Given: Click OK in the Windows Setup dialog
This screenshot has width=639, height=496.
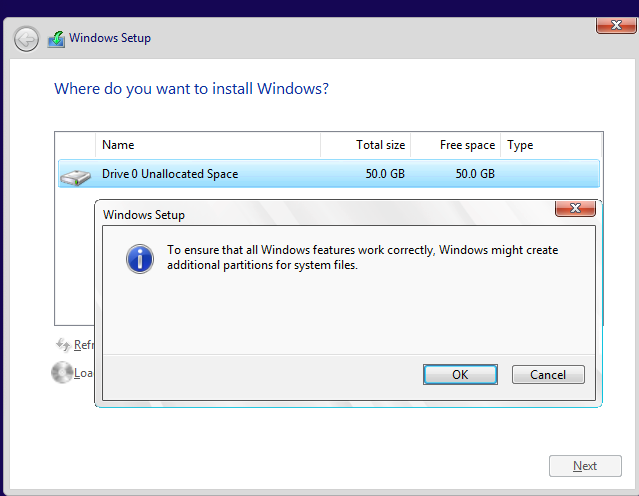Looking at the screenshot, I should pyautogui.click(x=460, y=374).
